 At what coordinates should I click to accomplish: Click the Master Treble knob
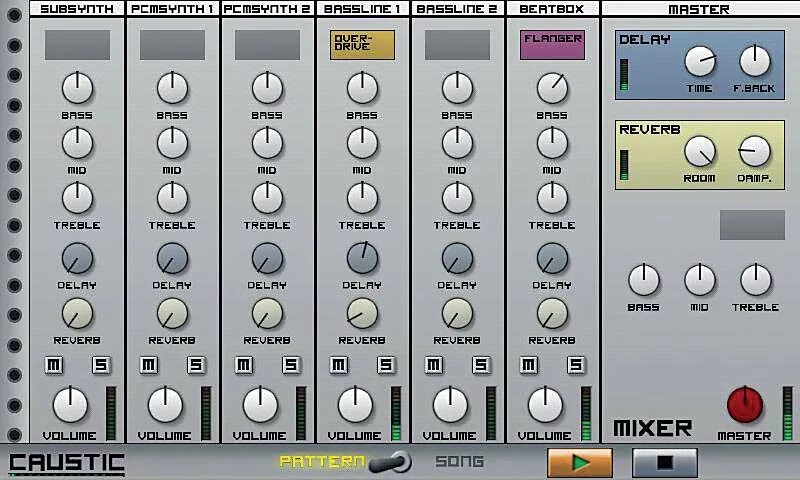(x=756, y=280)
